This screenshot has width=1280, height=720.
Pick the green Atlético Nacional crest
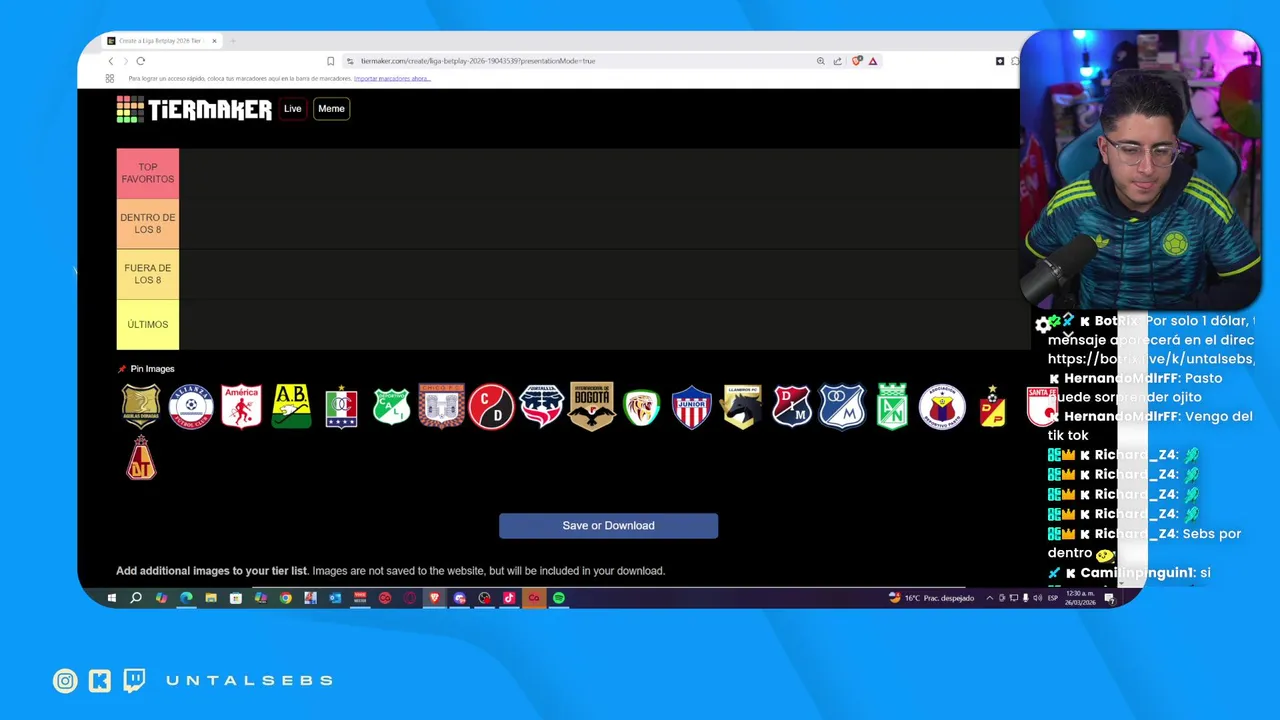coord(892,407)
